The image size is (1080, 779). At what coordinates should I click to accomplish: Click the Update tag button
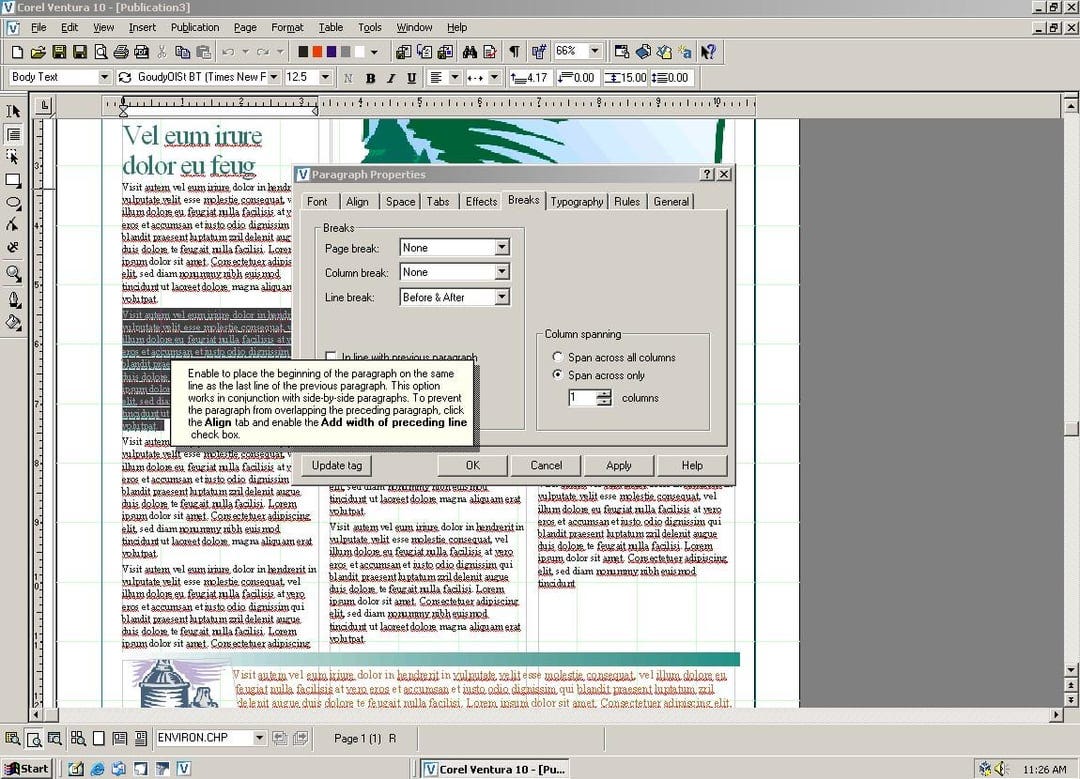[x=337, y=466]
